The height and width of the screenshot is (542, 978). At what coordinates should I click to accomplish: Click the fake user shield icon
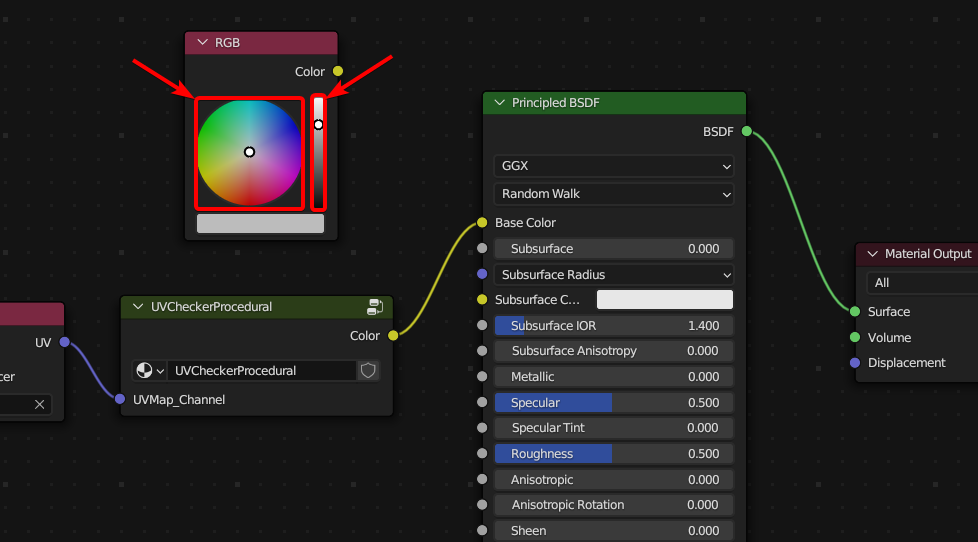click(368, 370)
